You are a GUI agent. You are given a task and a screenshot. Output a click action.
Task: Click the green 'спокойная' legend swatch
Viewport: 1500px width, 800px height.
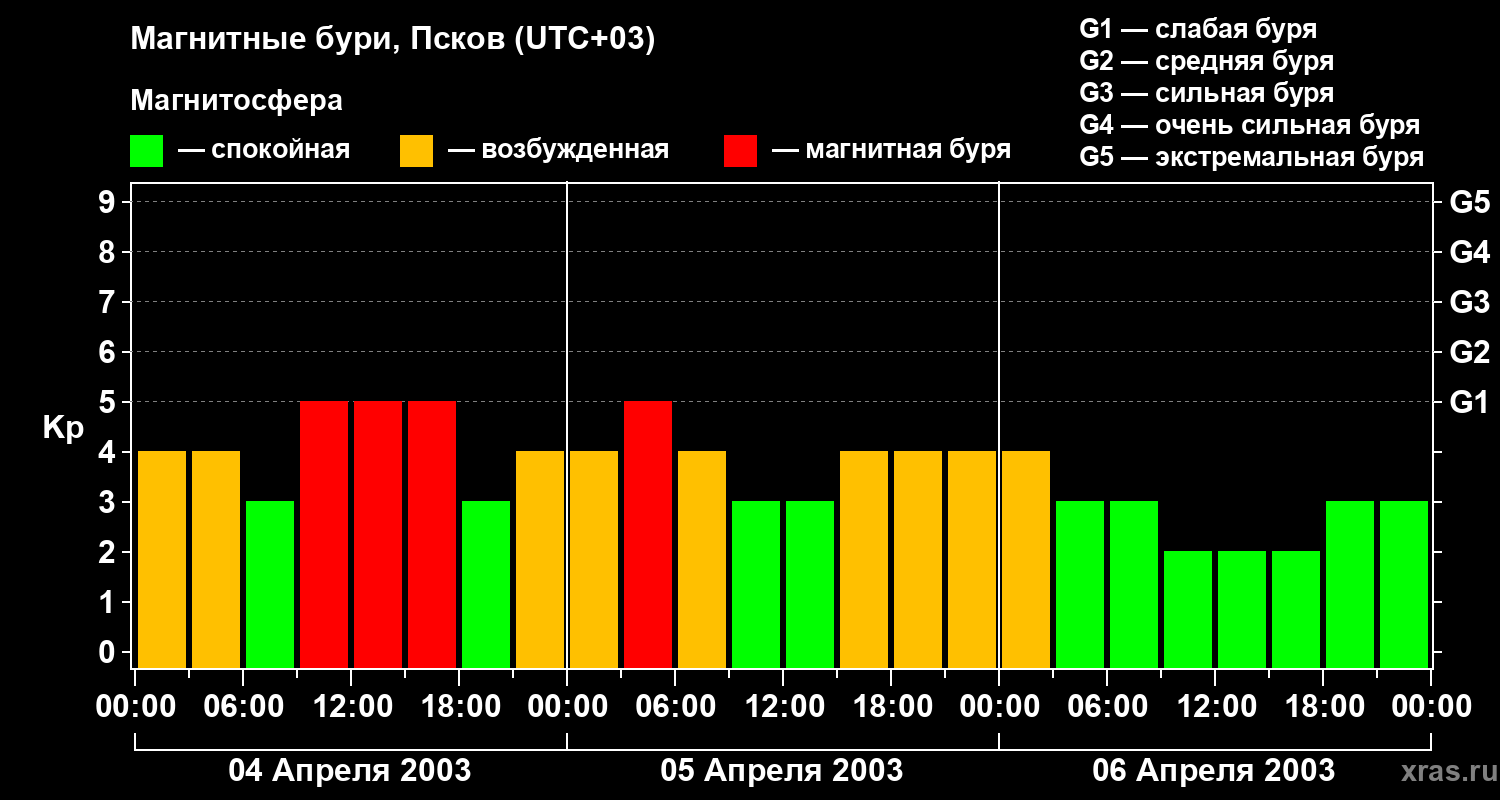pyautogui.click(x=146, y=151)
